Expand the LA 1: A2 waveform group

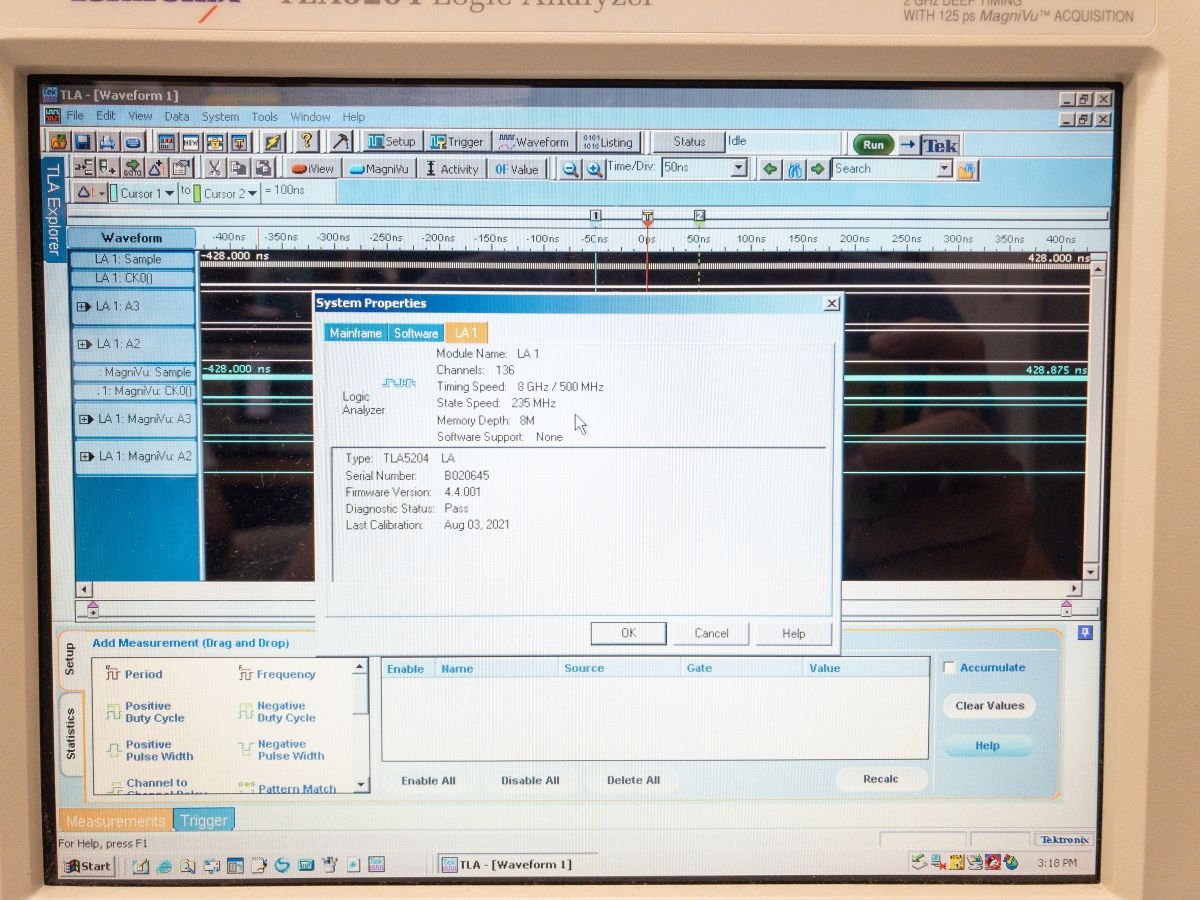click(x=83, y=344)
